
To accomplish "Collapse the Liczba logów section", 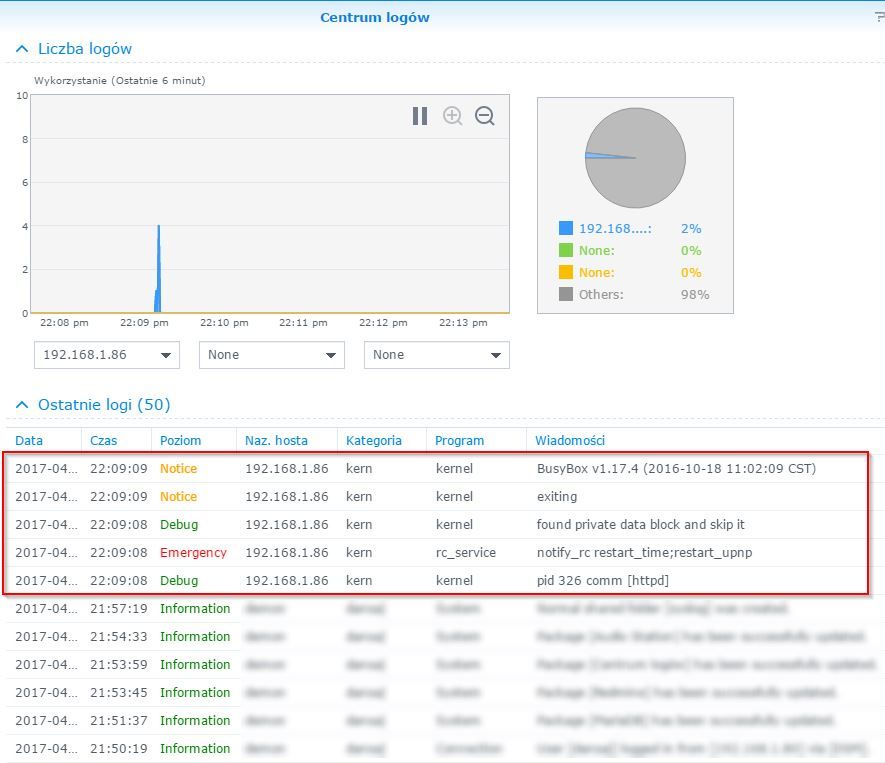I will pos(22,49).
